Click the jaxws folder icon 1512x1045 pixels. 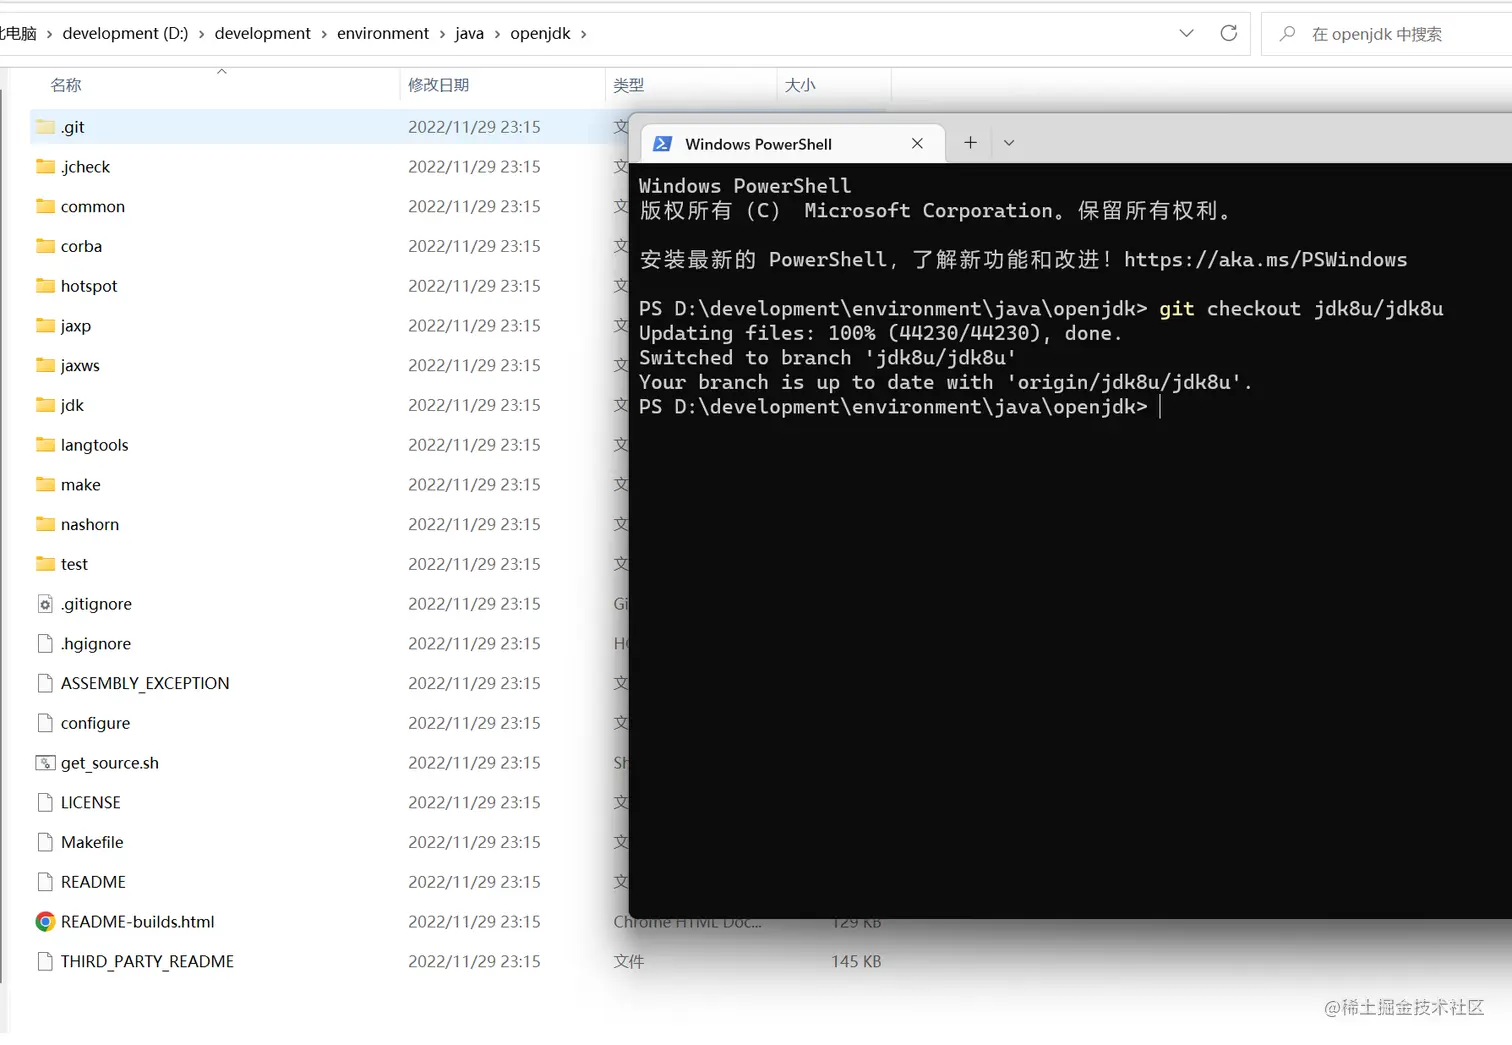[45, 365]
